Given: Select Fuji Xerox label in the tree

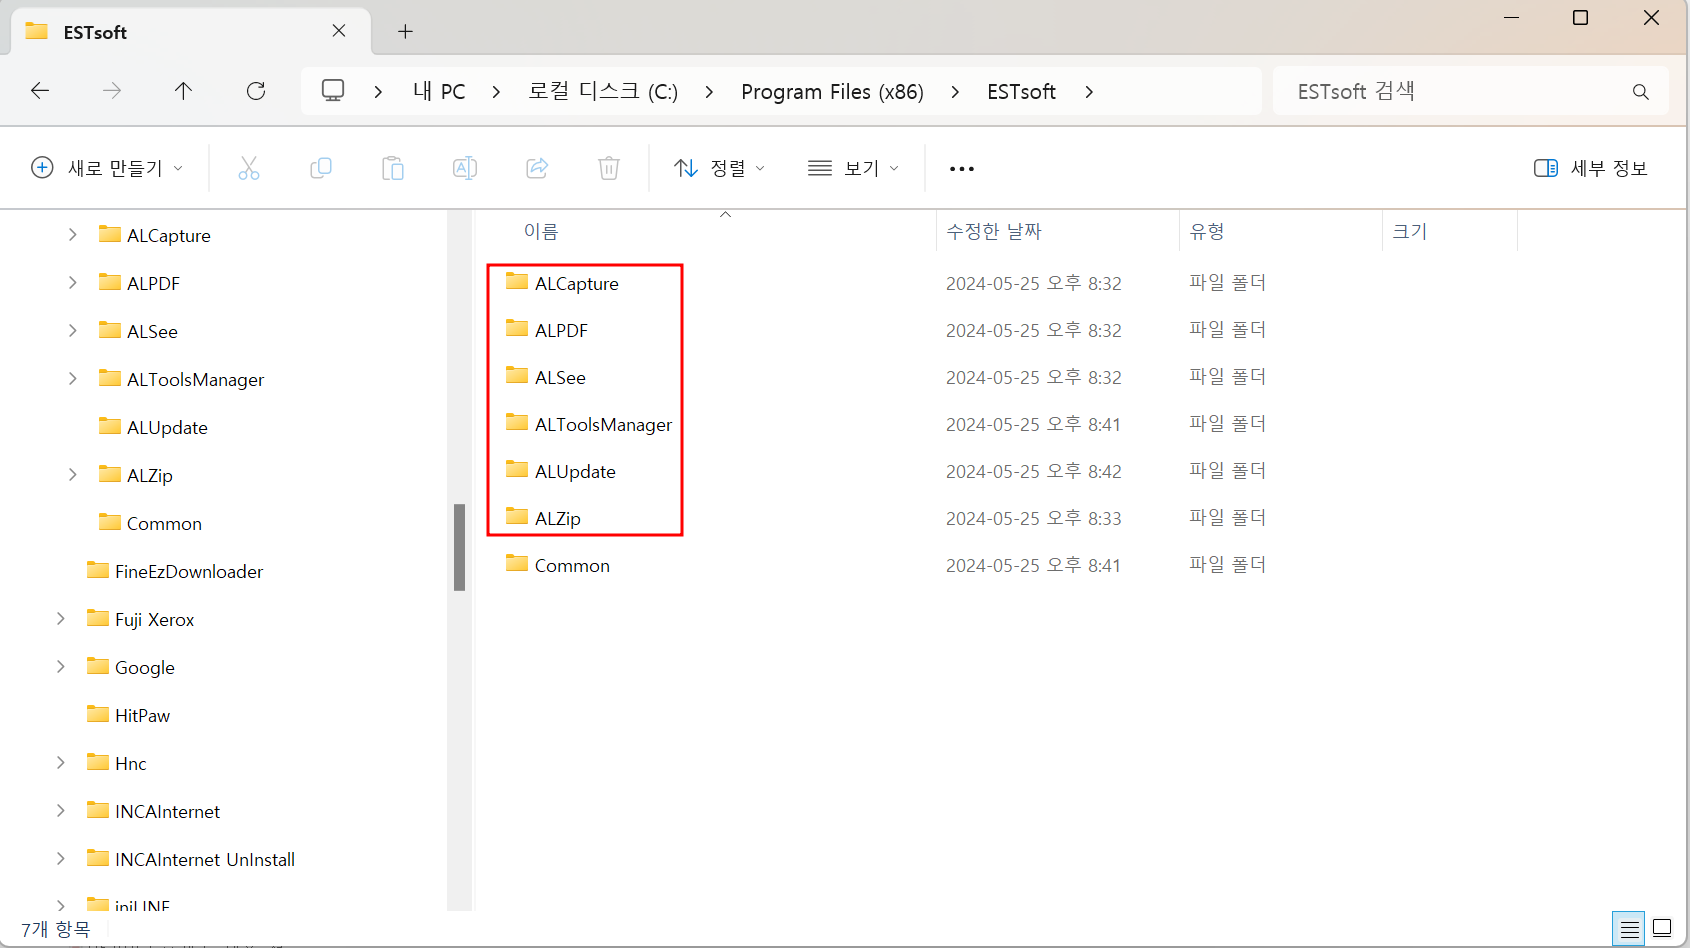Looking at the screenshot, I should pyautogui.click(x=154, y=619).
